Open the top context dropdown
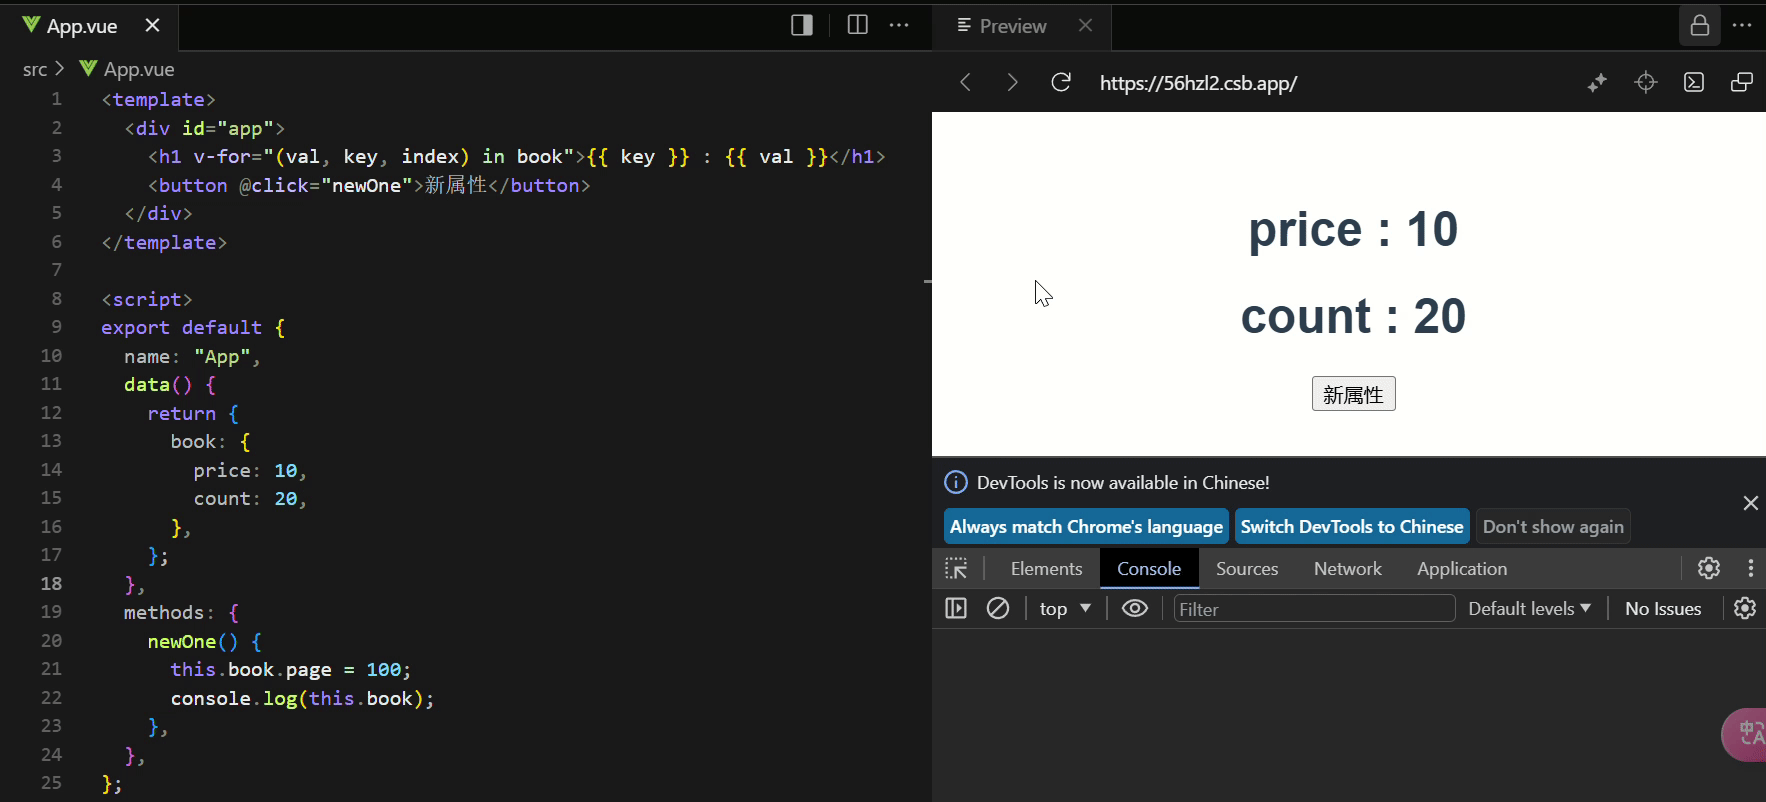 click(1065, 609)
